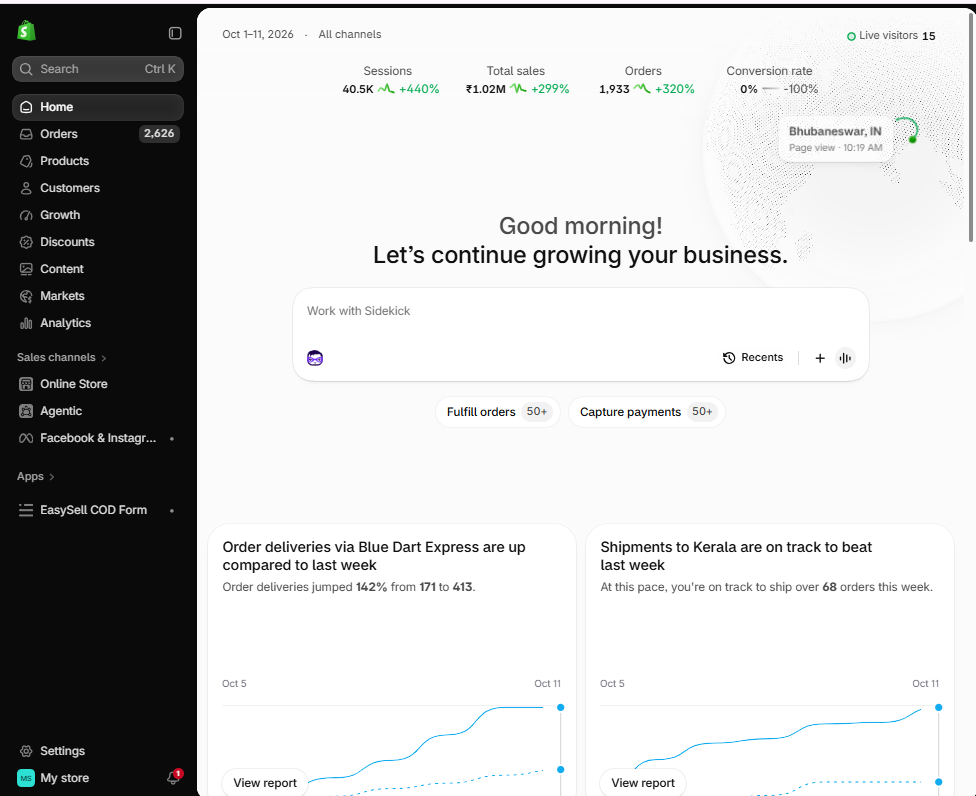
Task: Click Oct 11 data point on Kerala chart
Action: [x=939, y=708]
